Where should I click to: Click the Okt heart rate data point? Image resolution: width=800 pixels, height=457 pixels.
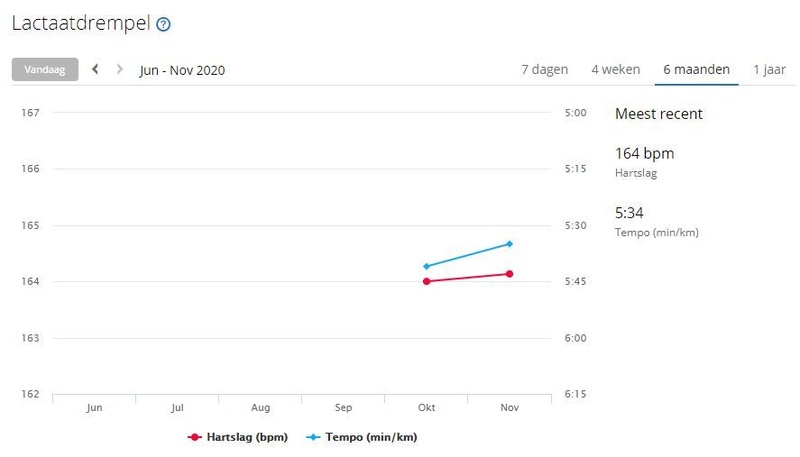[x=427, y=281]
